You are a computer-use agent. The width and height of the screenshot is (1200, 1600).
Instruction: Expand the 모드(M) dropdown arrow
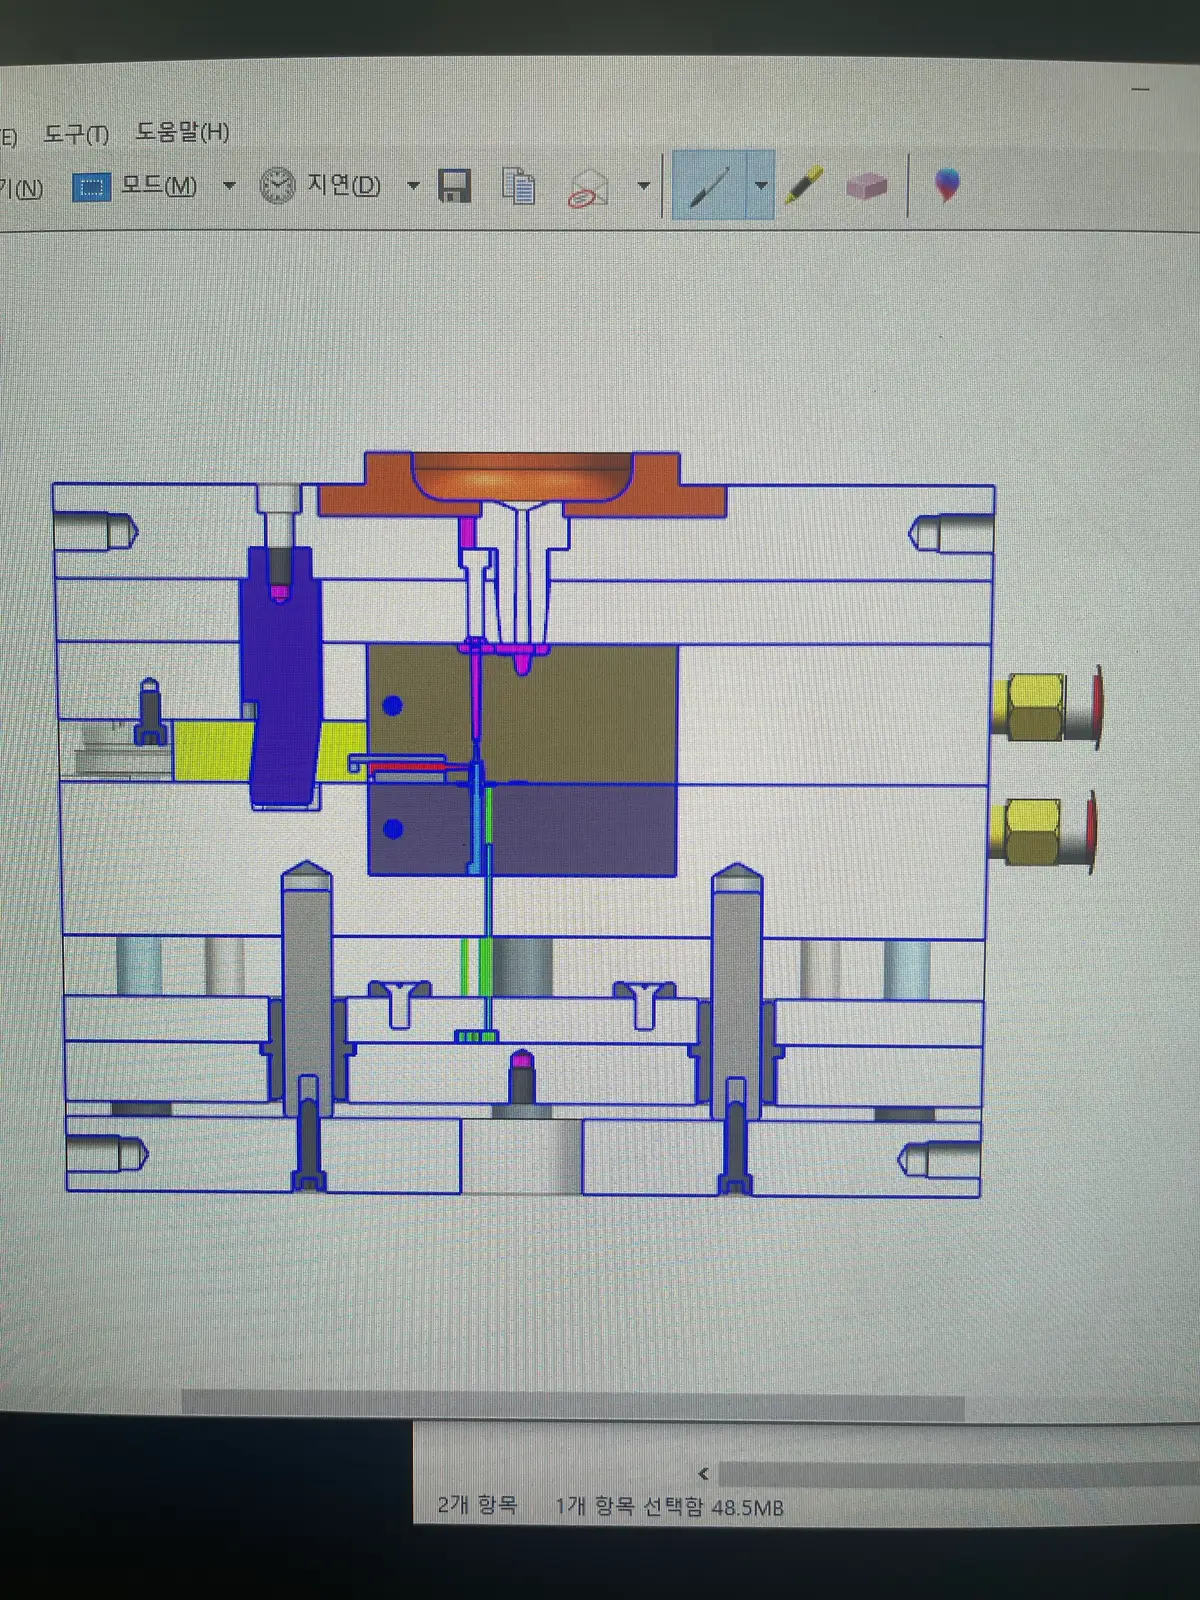pyautogui.click(x=229, y=186)
